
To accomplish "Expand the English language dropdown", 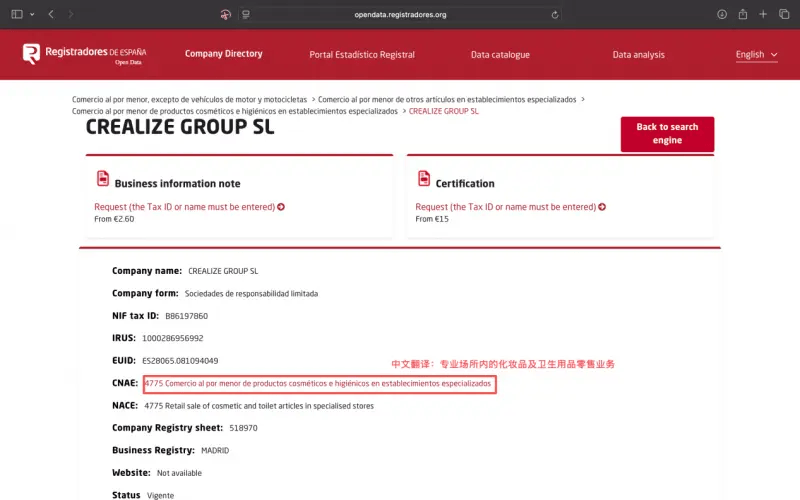I will pos(756,55).
